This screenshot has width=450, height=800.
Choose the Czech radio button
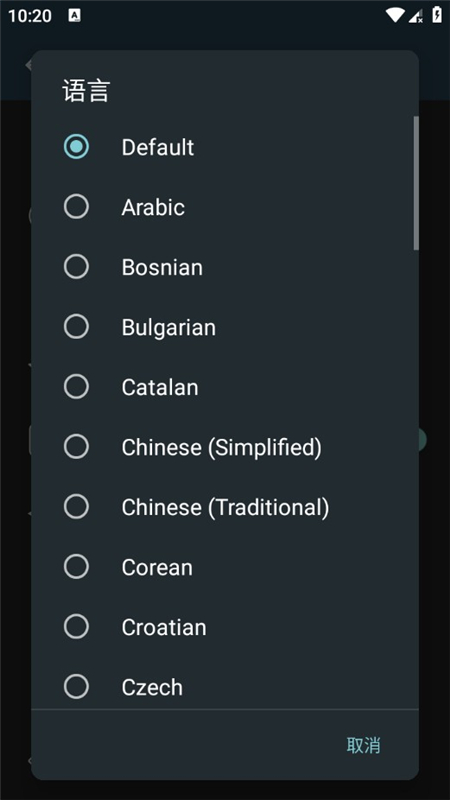point(76,687)
